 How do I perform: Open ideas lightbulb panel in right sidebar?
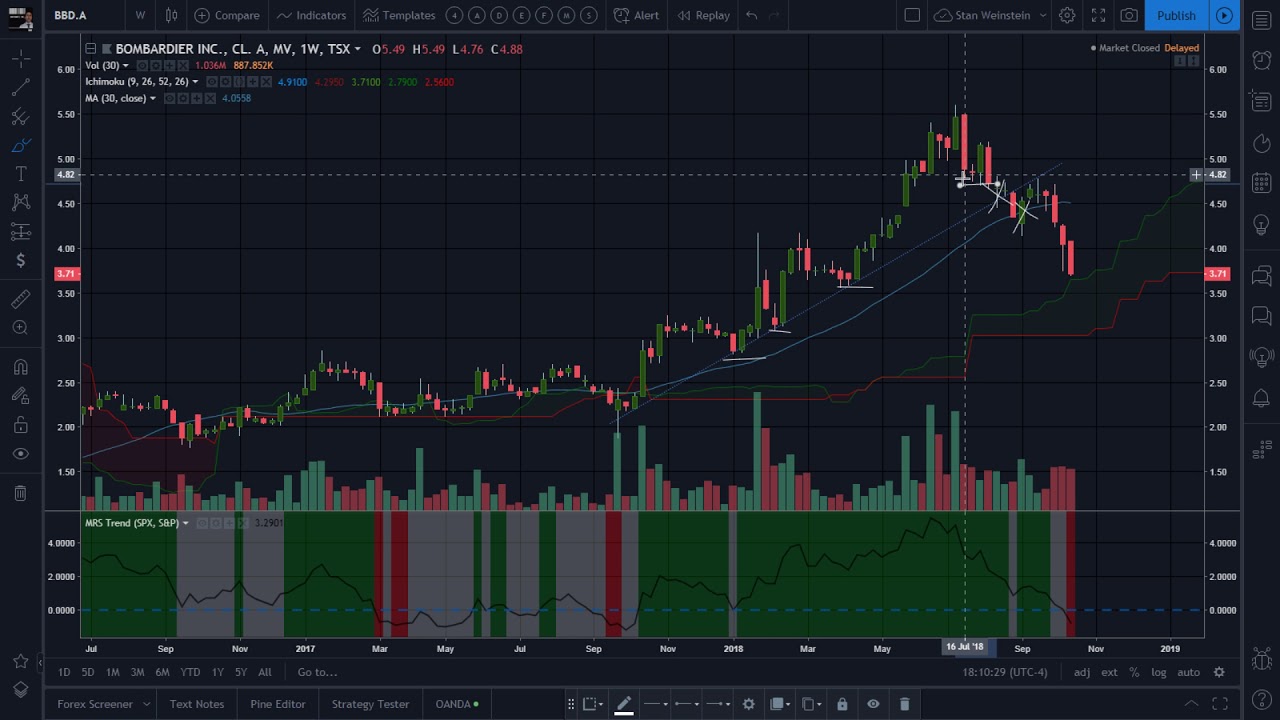point(1261,224)
